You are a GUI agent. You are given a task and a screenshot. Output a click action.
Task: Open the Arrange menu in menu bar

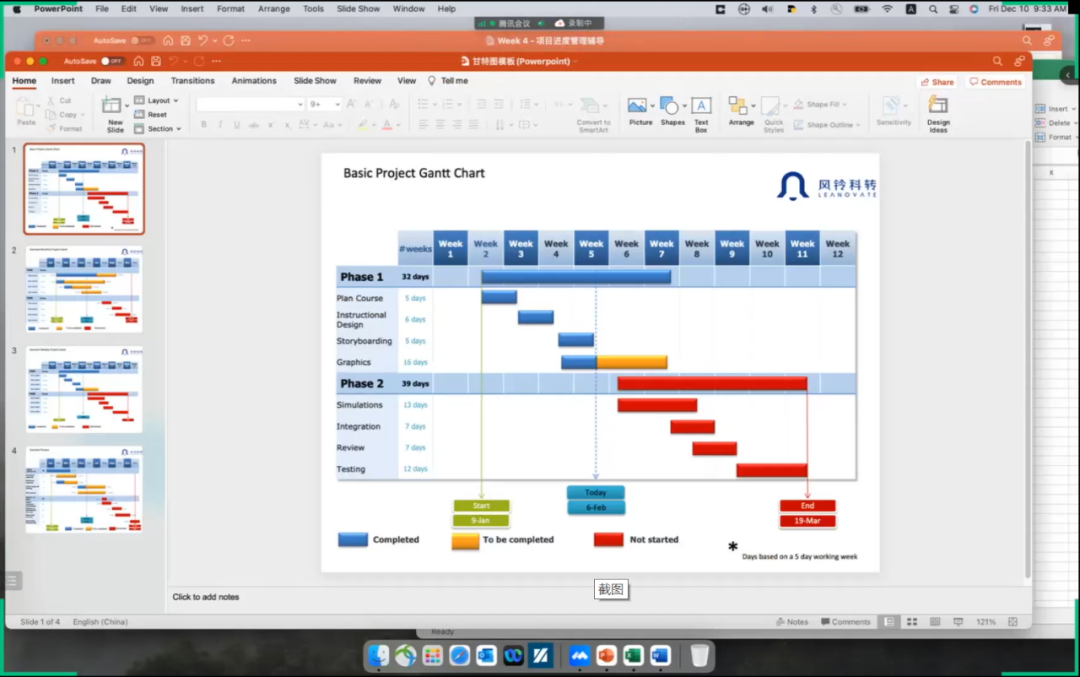click(x=273, y=9)
